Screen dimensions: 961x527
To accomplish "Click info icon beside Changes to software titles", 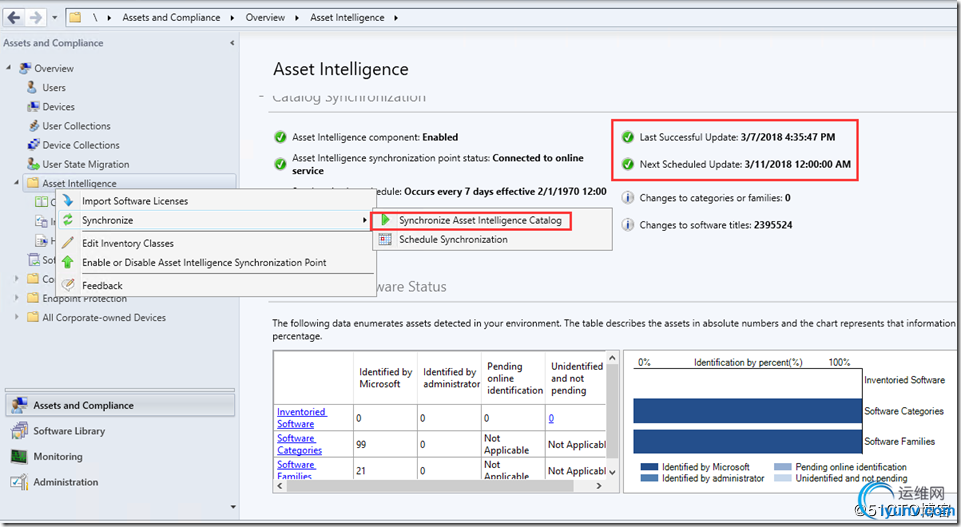I will pos(628,225).
